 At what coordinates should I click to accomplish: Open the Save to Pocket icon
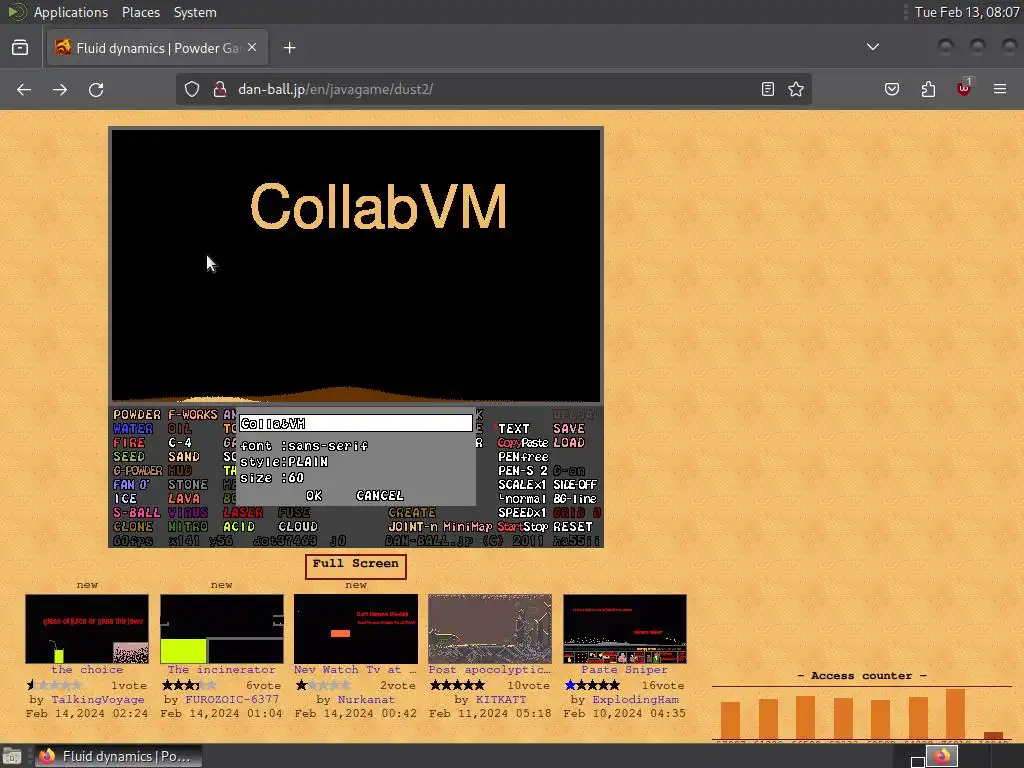pos(891,89)
